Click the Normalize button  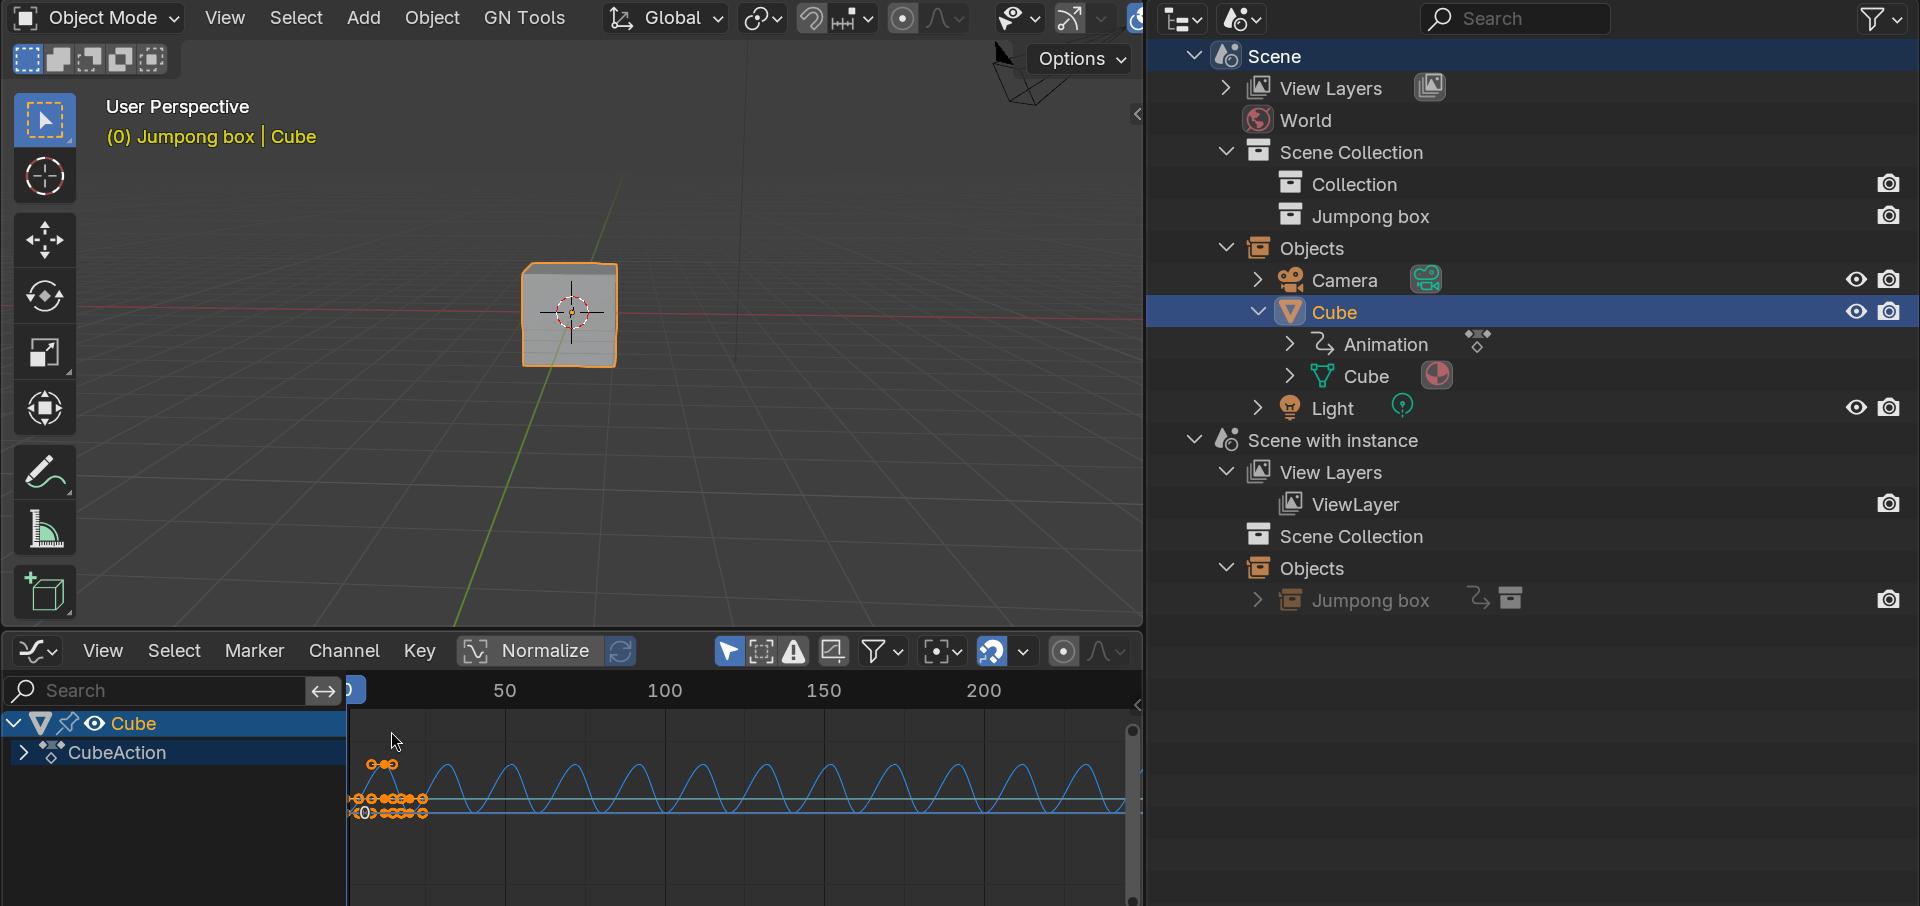[x=530, y=651]
